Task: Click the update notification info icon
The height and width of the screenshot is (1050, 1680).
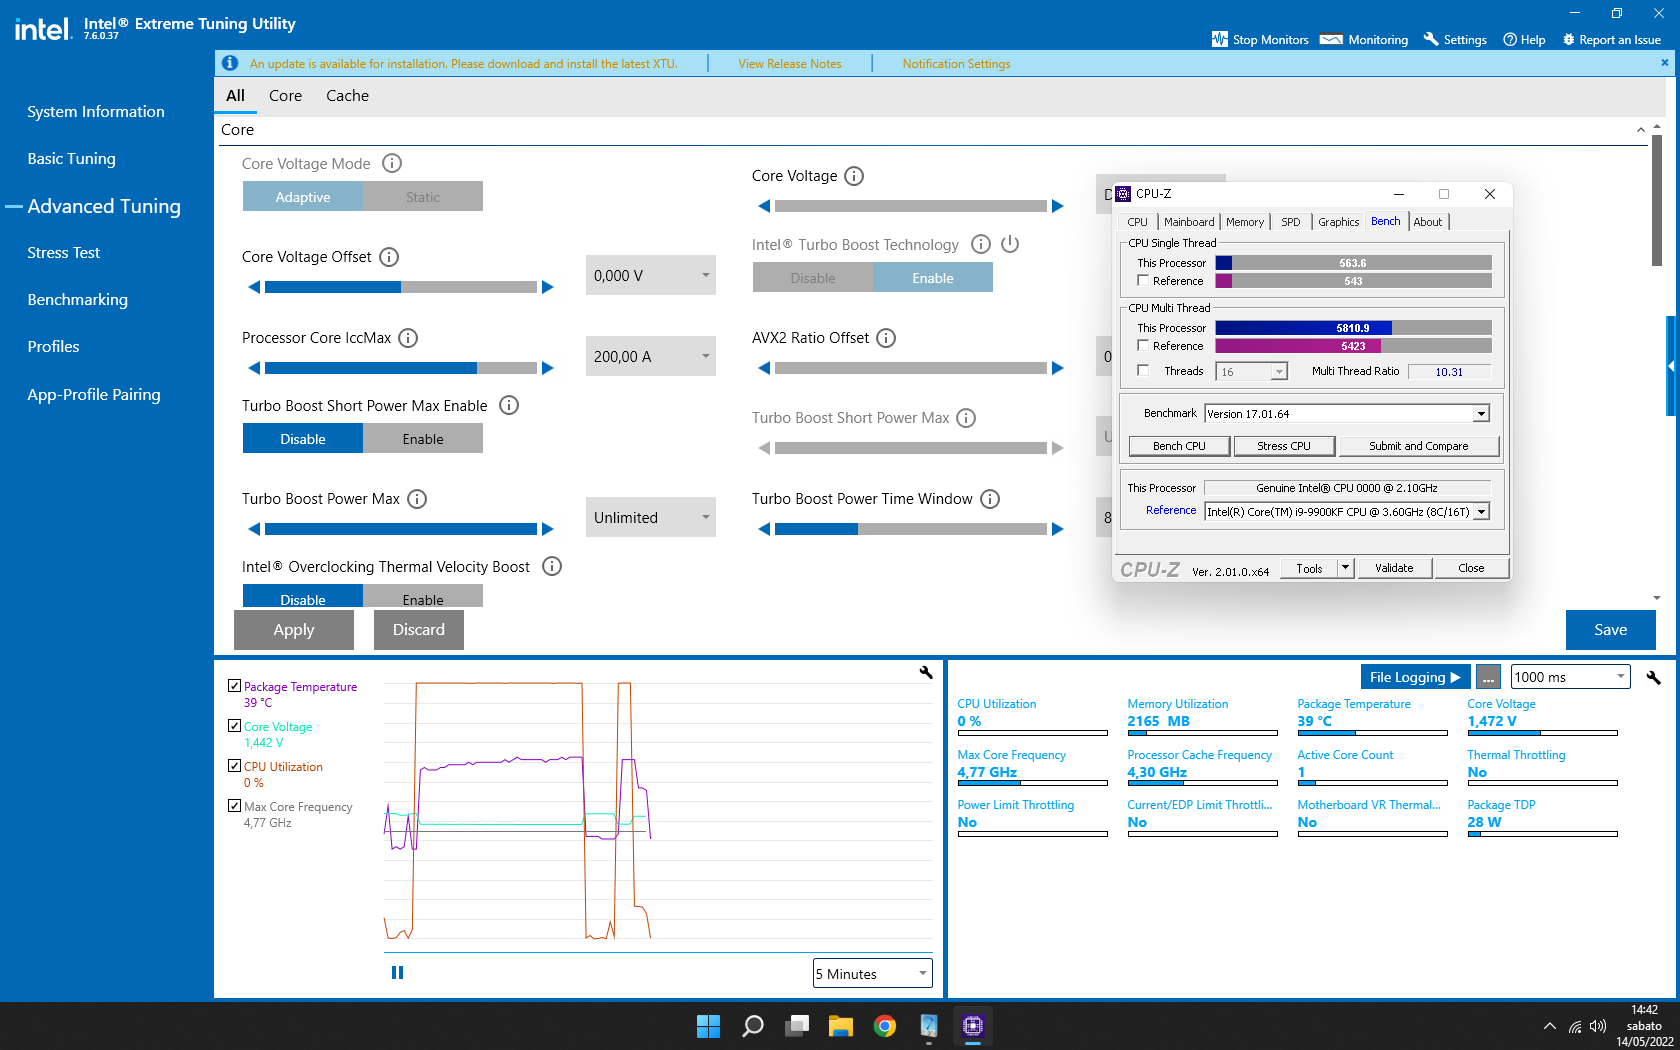Action: coord(230,63)
